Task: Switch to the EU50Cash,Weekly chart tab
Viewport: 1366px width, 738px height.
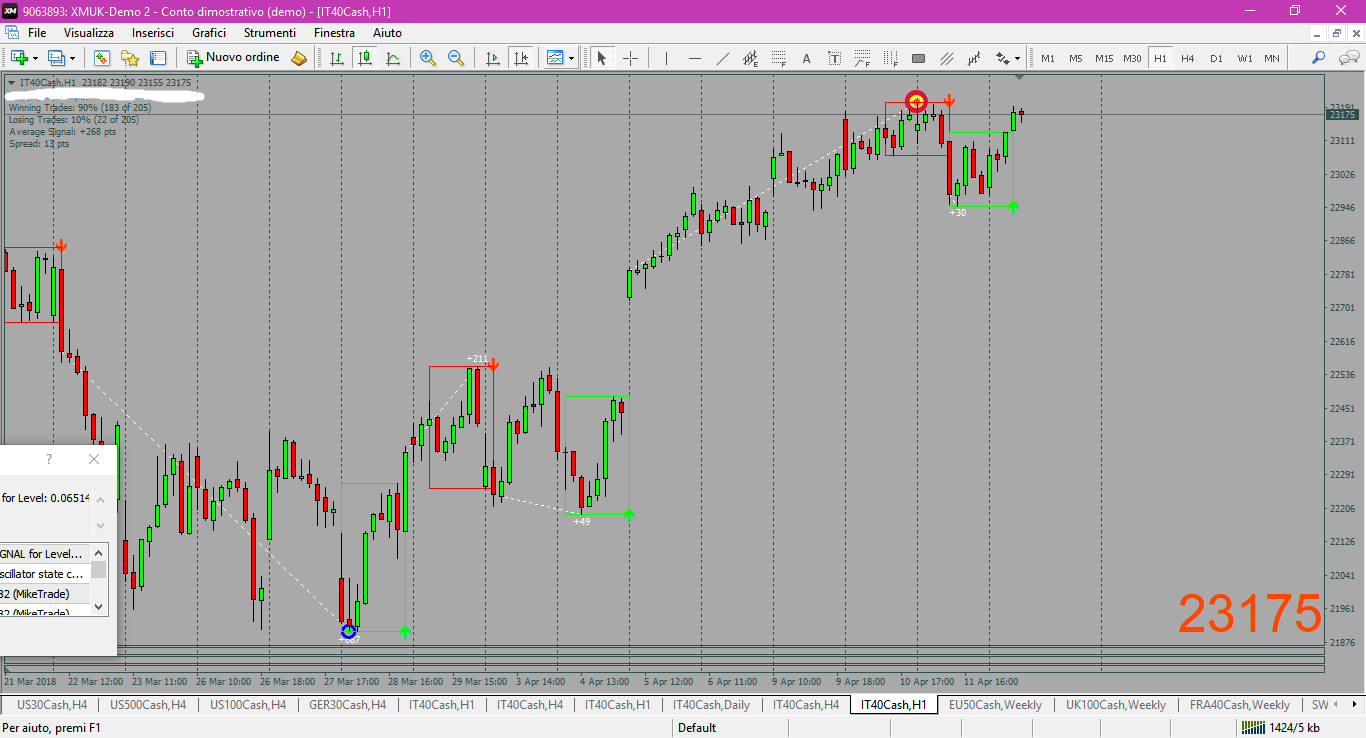Action: coord(995,705)
